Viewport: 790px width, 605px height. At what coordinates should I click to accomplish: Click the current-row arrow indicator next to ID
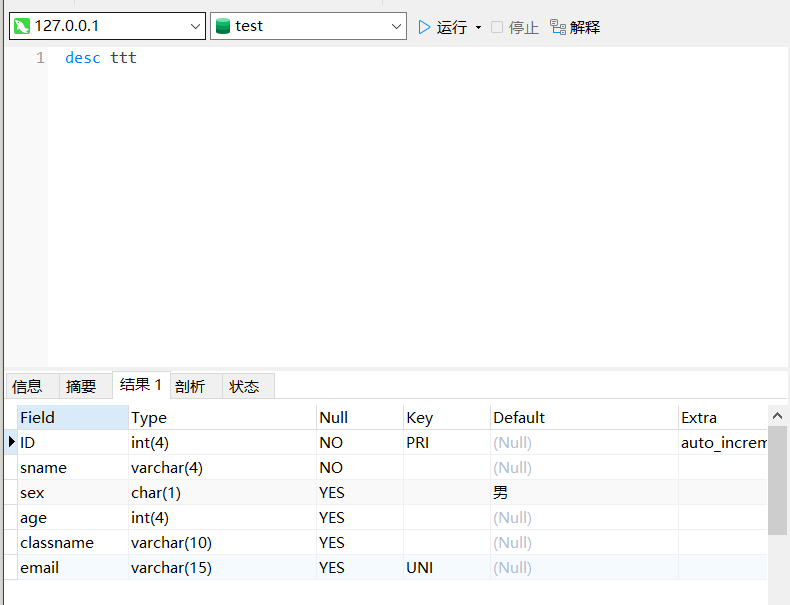[12, 442]
